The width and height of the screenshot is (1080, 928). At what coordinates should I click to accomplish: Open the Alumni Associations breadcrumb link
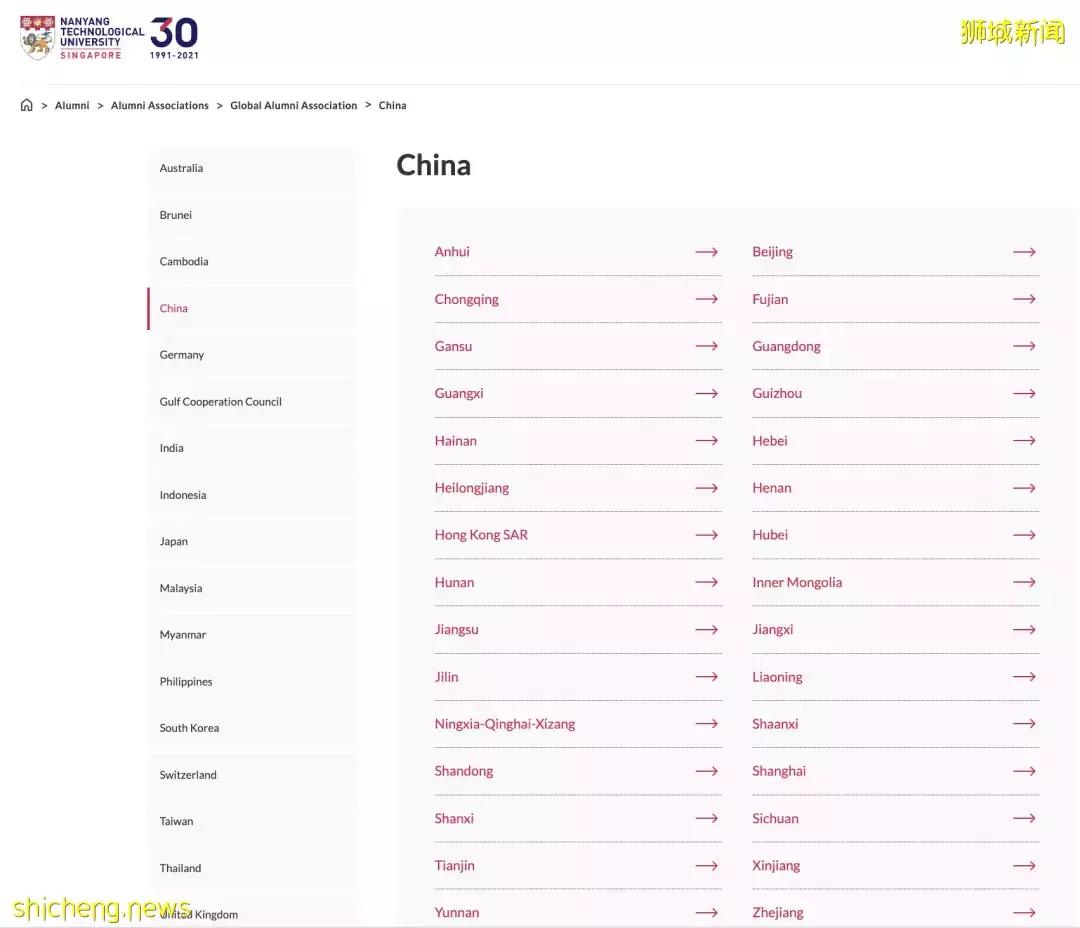click(x=160, y=105)
